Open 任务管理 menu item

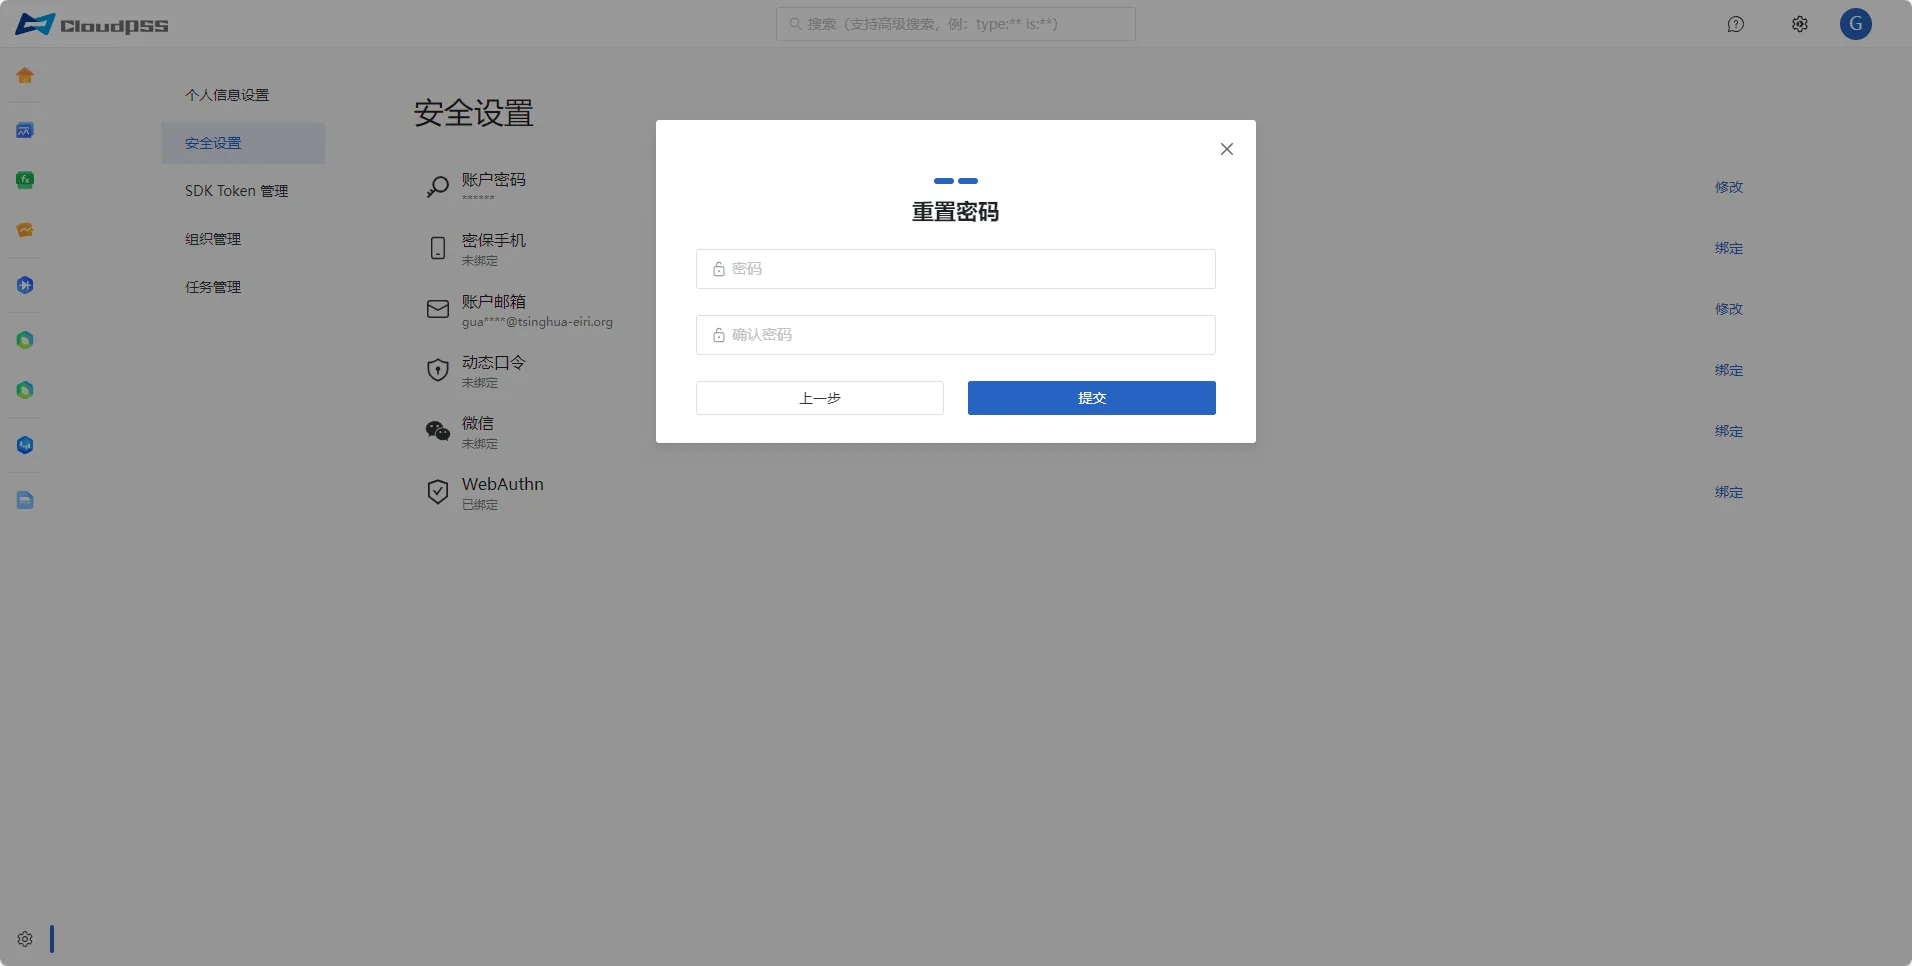(x=243, y=287)
